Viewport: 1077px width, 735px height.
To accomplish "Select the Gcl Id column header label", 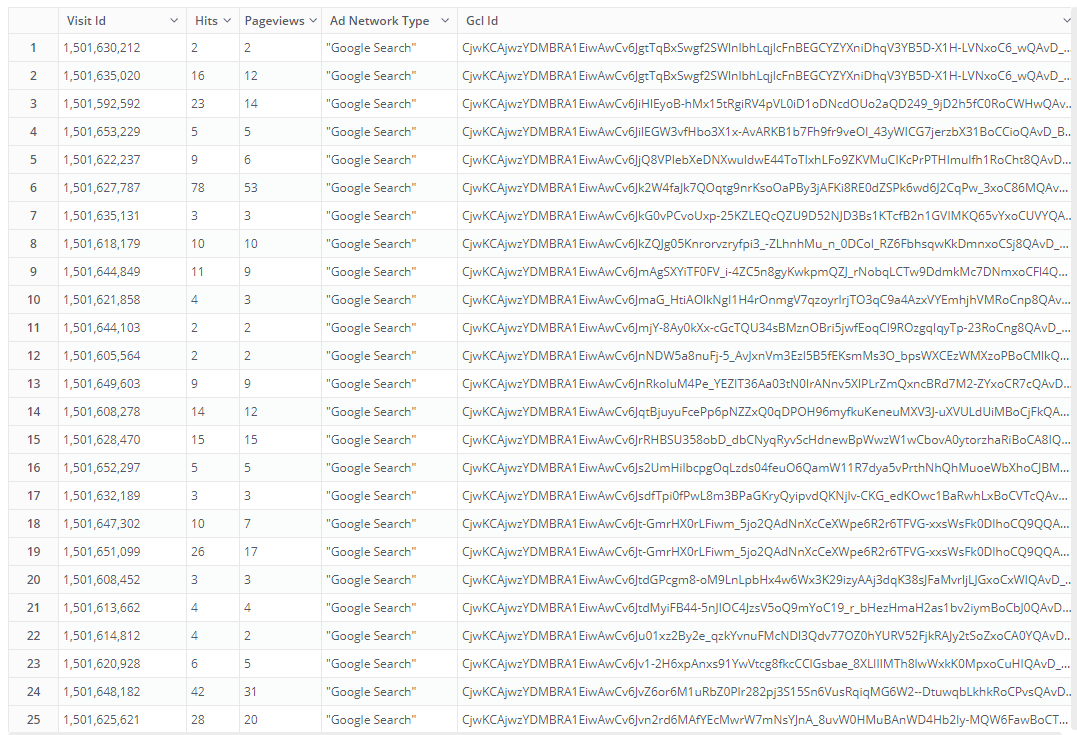I will click(x=482, y=21).
